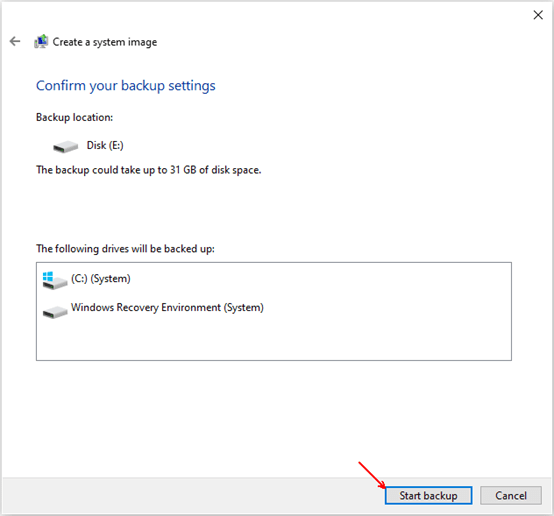
Task: Click the Create a system image title text
Action: pos(105,42)
